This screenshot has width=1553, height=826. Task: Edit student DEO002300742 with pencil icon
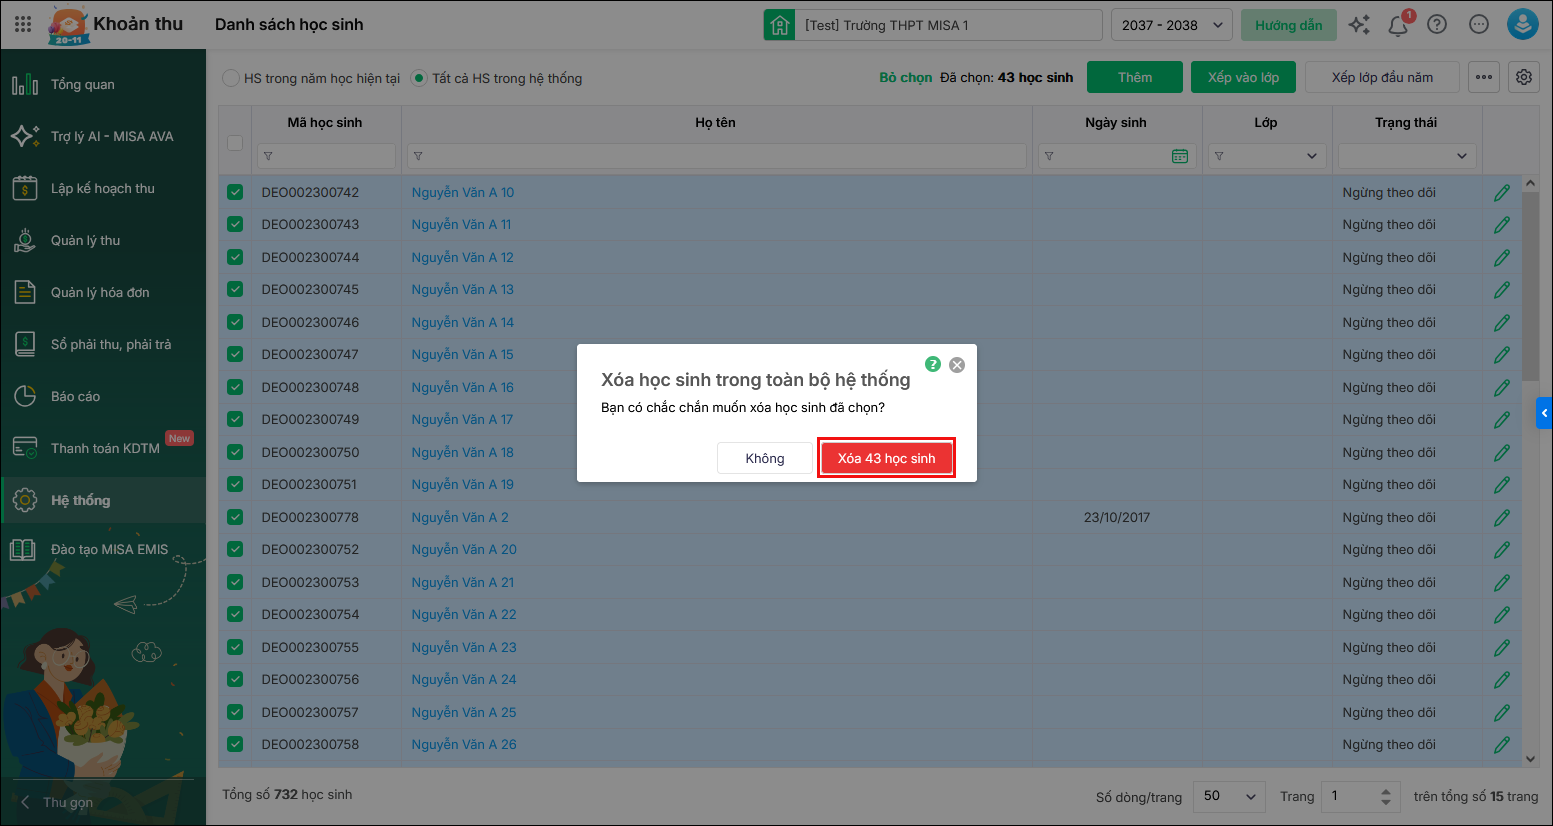pyautogui.click(x=1501, y=193)
